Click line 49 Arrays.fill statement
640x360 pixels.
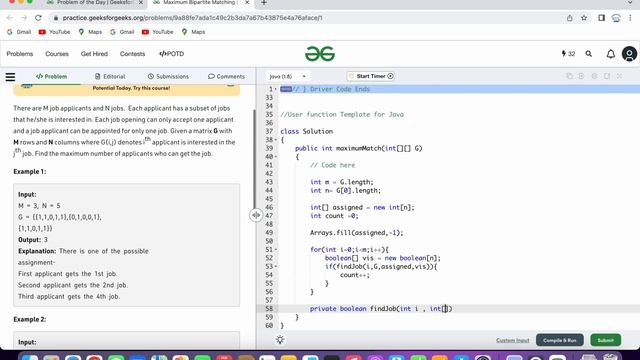356,233
